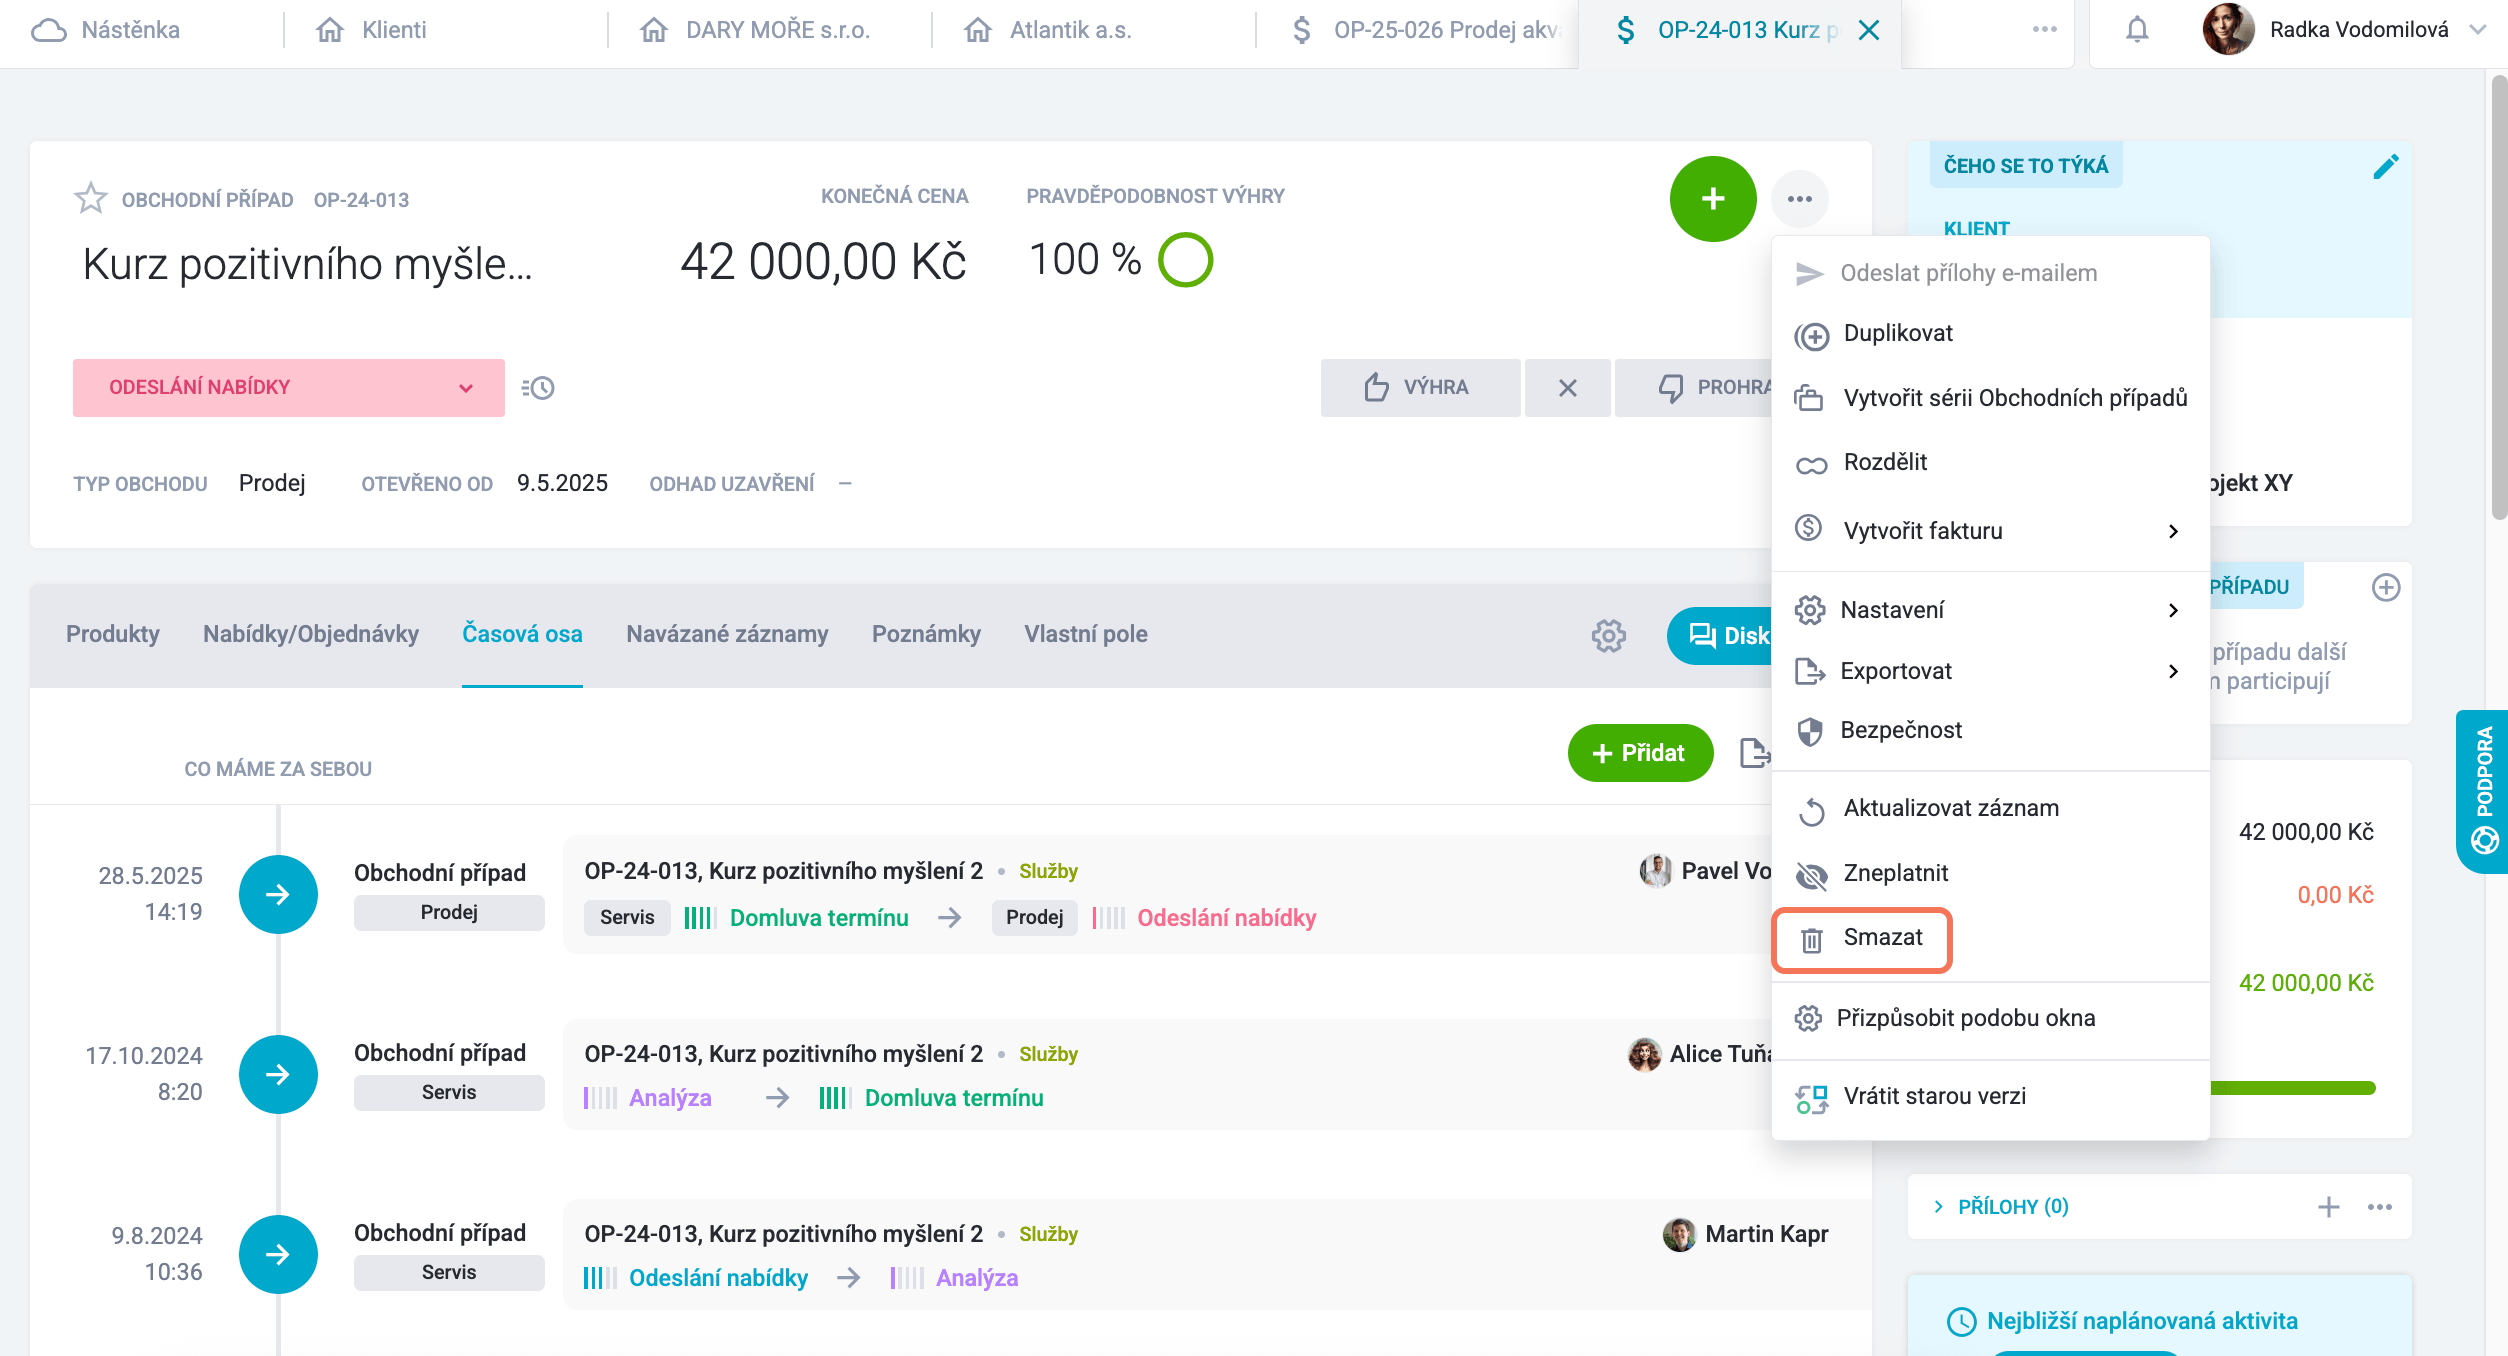Open Odeslání nabídky stage dropdown
The image size is (2508, 1356).
pyautogui.click(x=289, y=388)
